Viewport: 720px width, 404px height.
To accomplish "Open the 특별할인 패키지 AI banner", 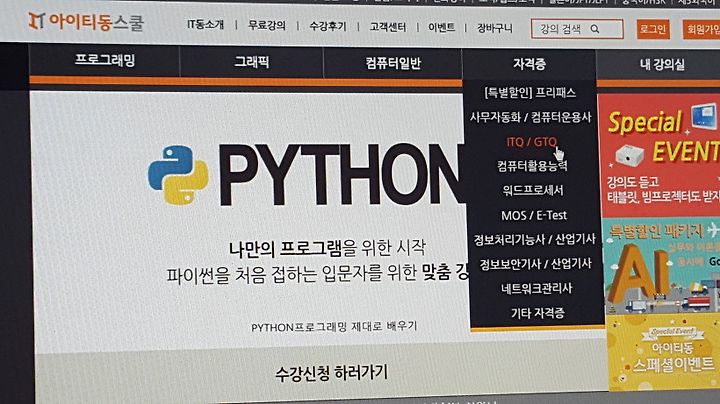I will click(x=661, y=266).
